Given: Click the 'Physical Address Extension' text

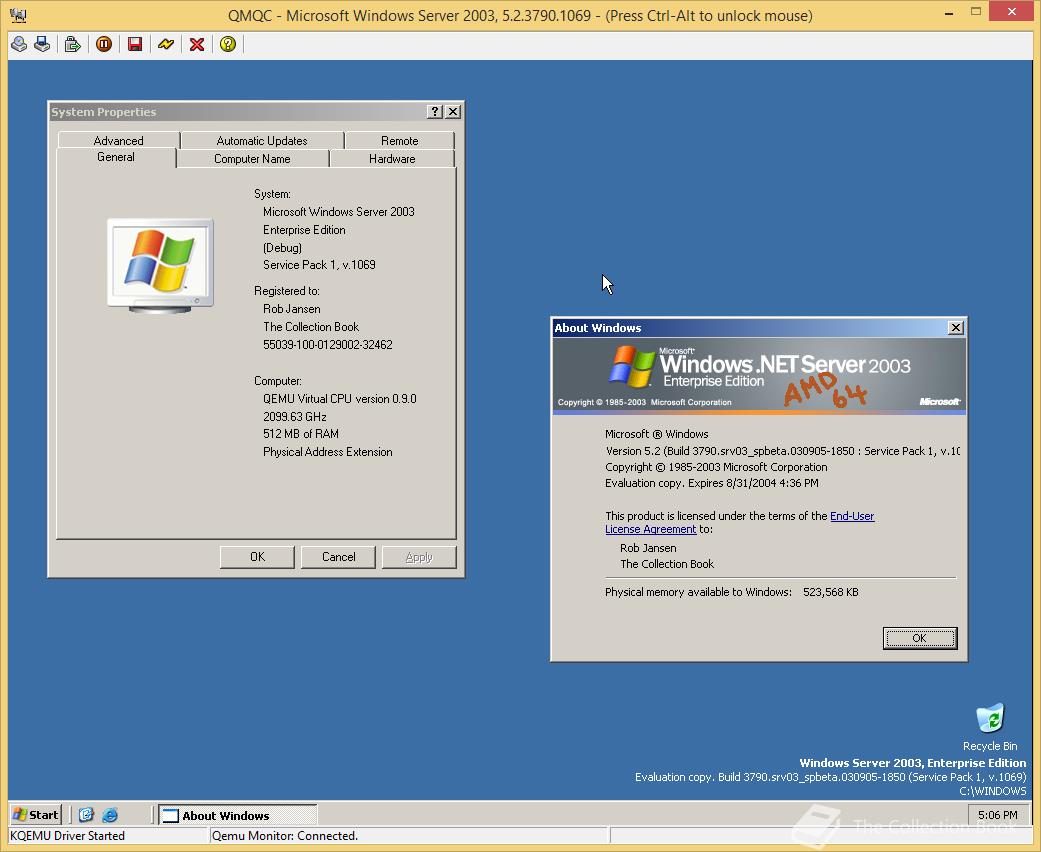Looking at the screenshot, I should point(327,452).
